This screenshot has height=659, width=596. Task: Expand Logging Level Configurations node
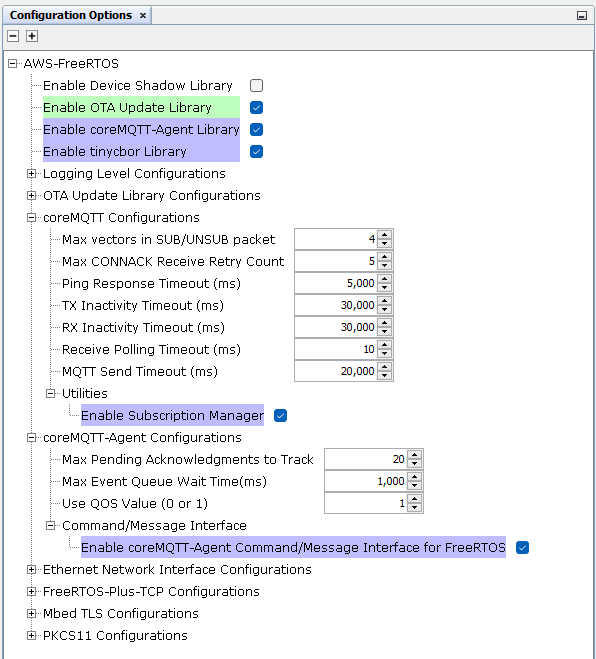coord(31,174)
